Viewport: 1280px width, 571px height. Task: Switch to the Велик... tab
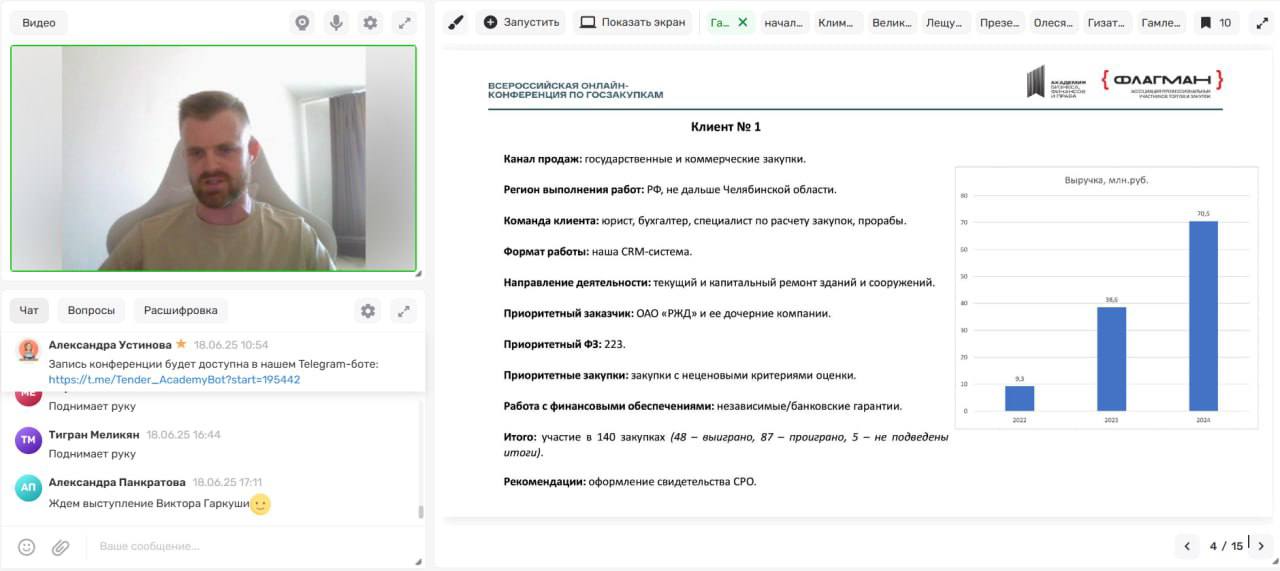pyautogui.click(x=891, y=22)
